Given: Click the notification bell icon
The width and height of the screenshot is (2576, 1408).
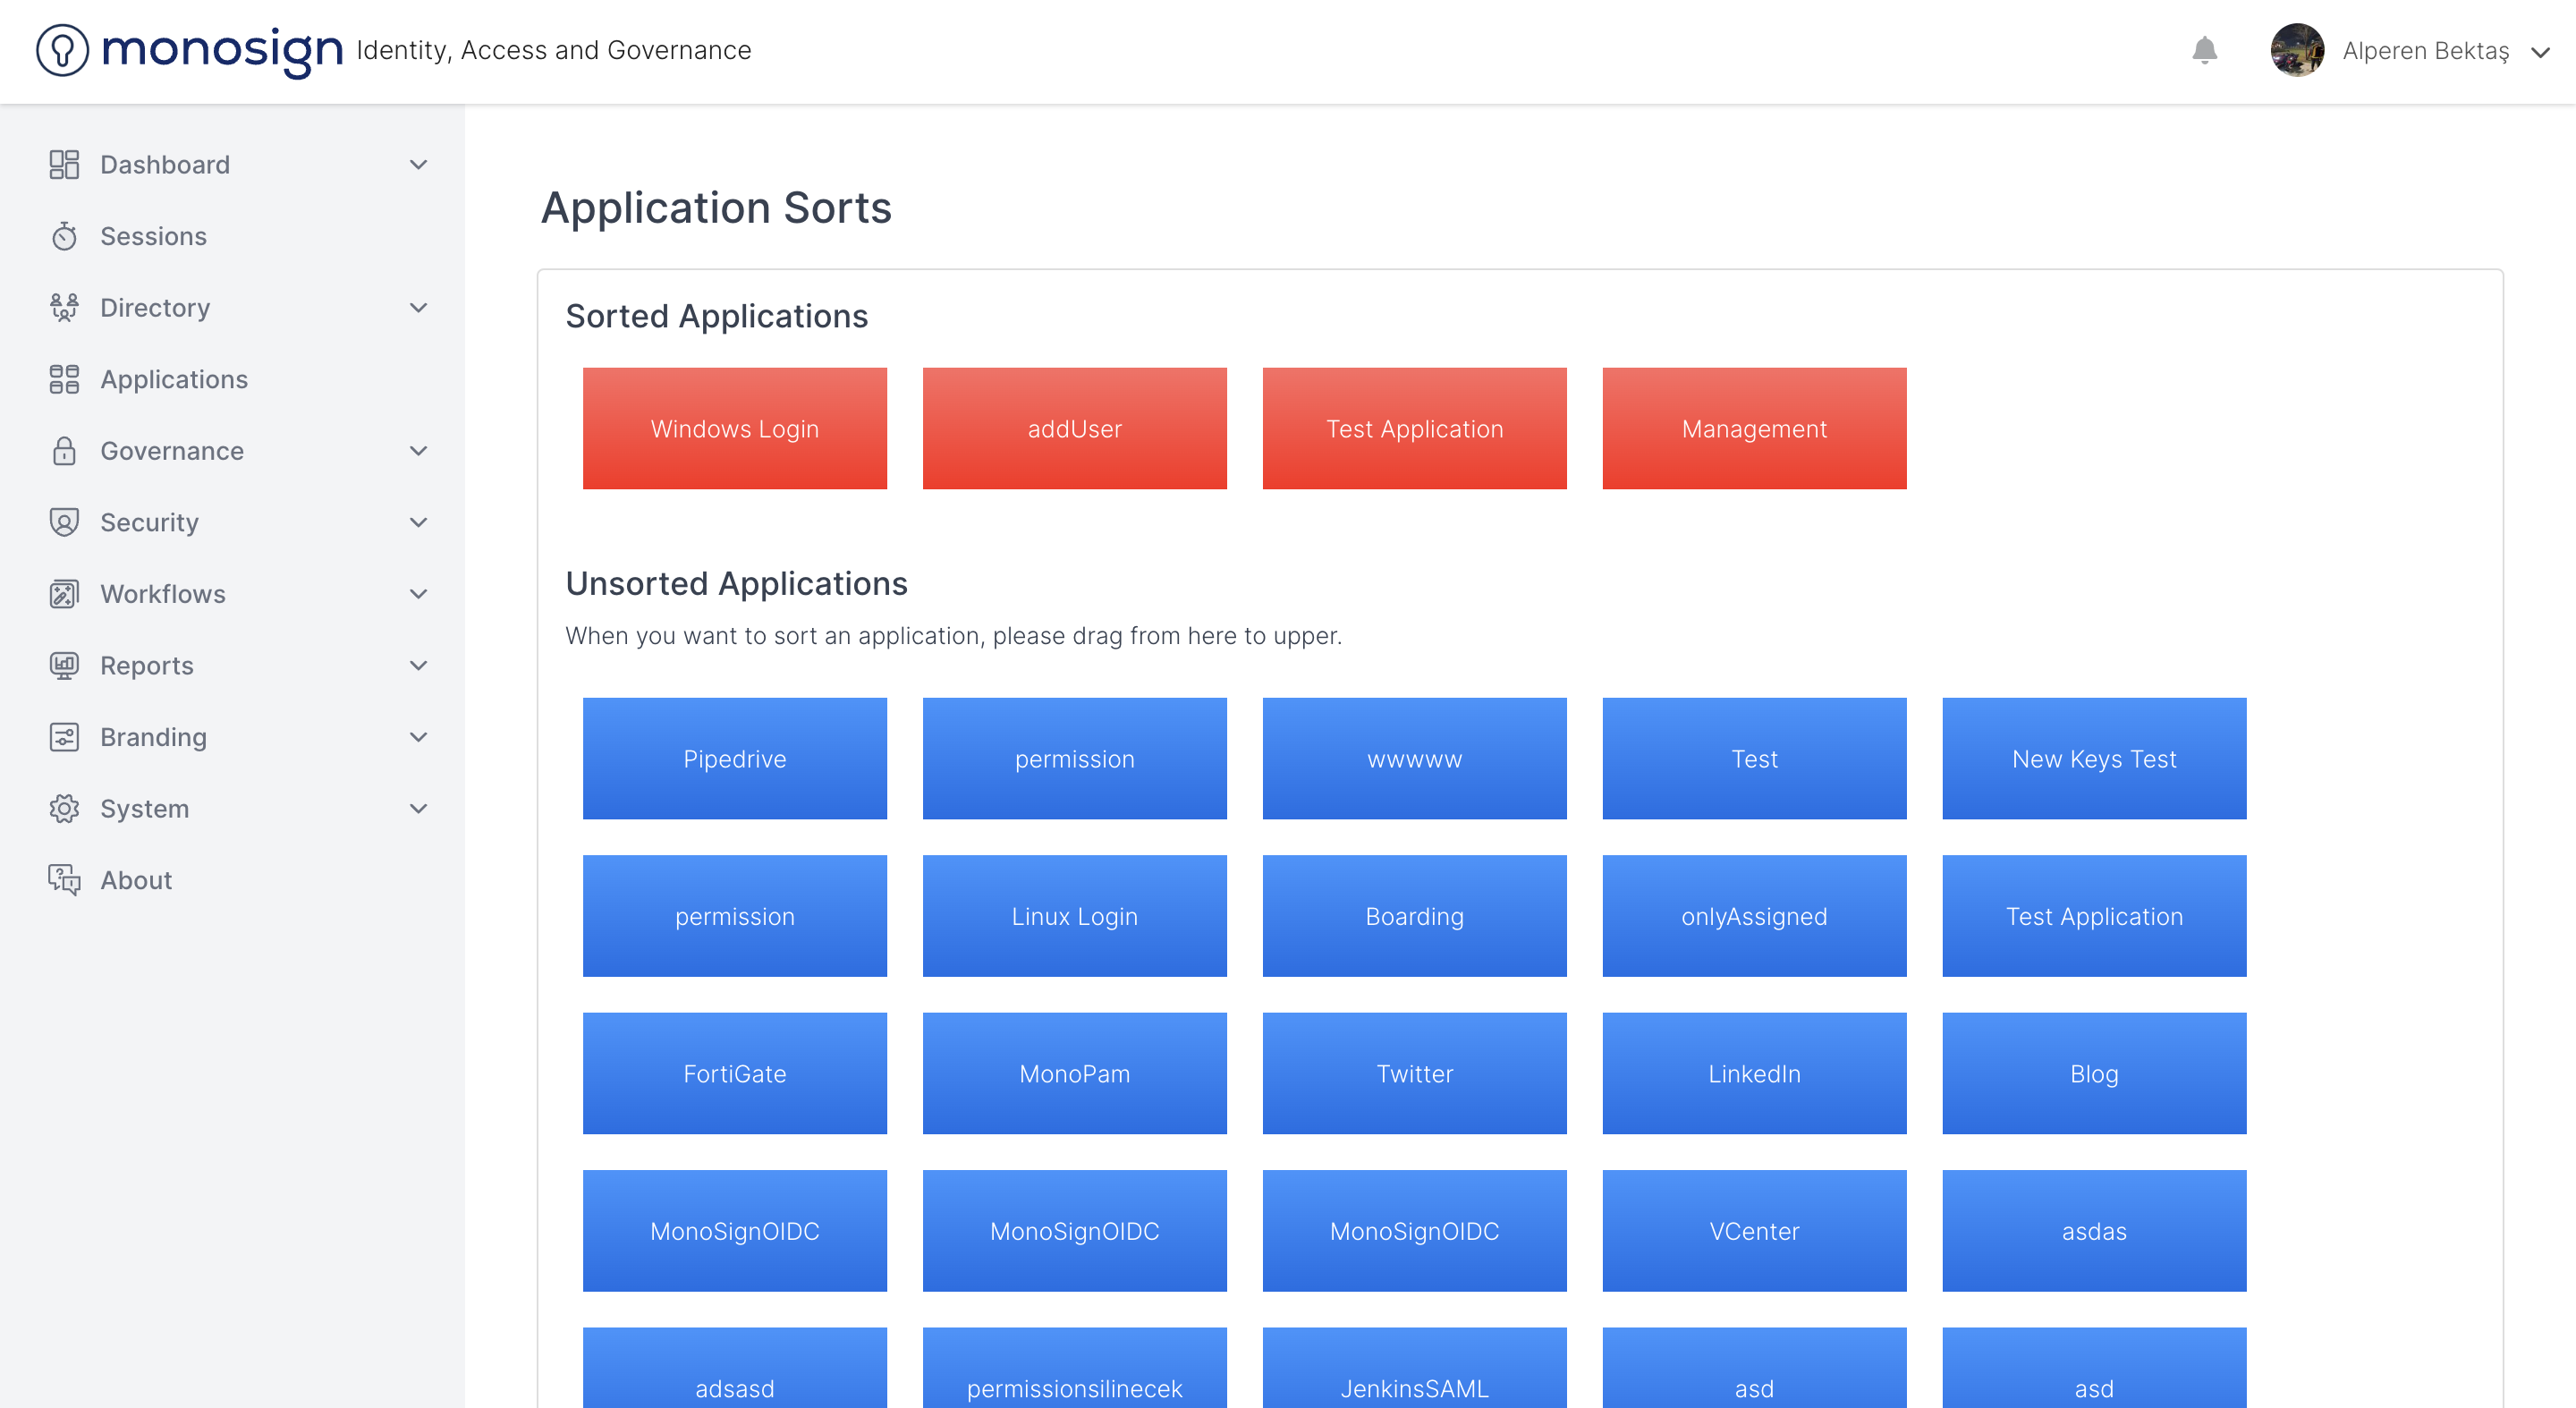Looking at the screenshot, I should click(2204, 50).
